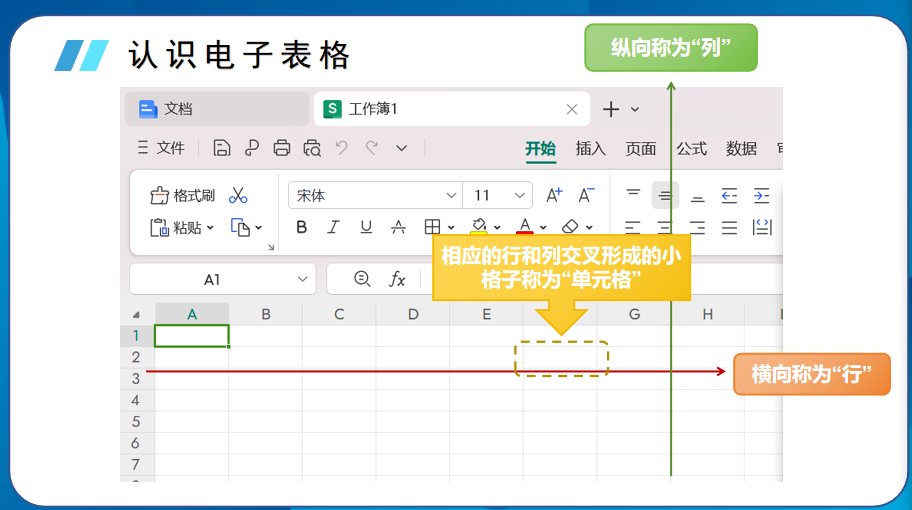Select column C header
Viewport: 912px width, 510px height.
339,314
